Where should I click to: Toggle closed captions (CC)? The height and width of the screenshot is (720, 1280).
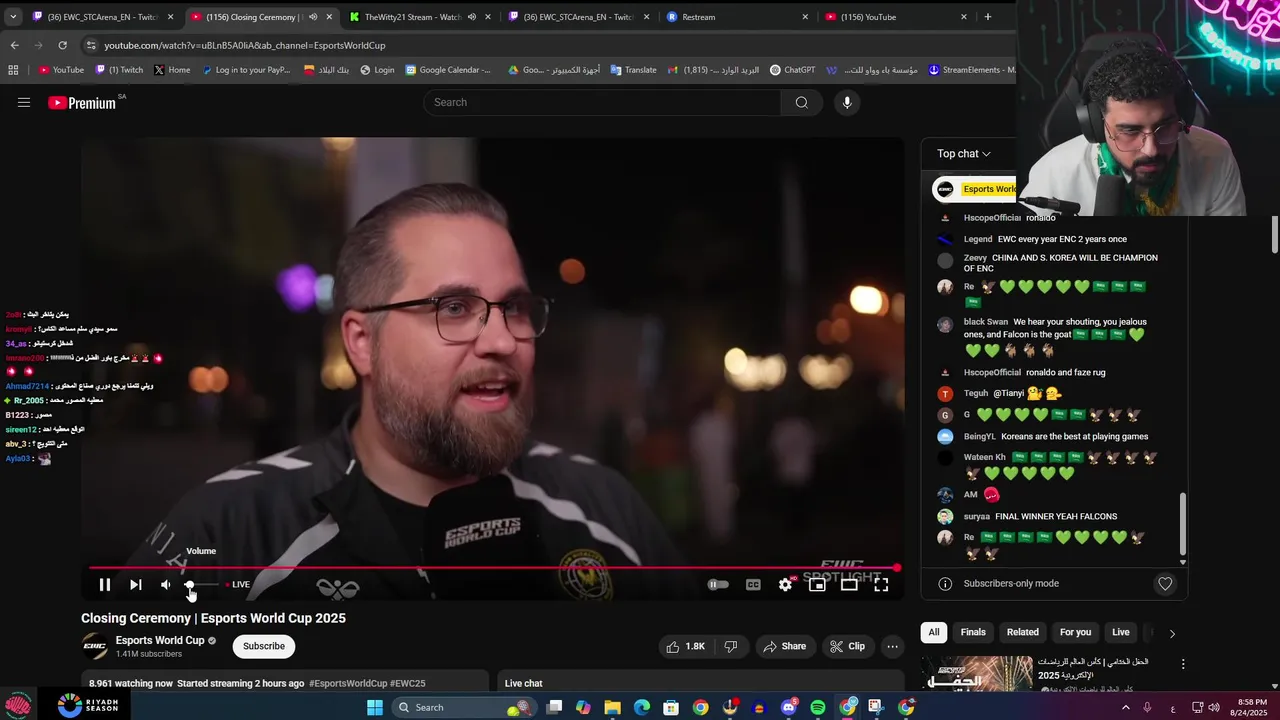point(753,585)
